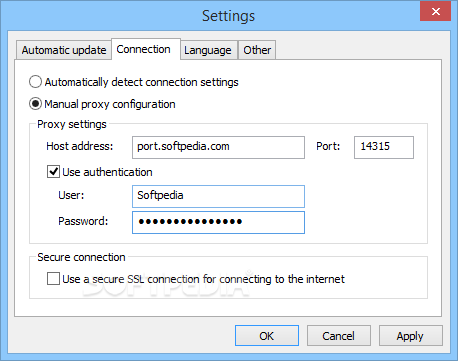Enable the secure SSL connection checkbox
Viewport: 458px width, 361px height.
(53, 279)
